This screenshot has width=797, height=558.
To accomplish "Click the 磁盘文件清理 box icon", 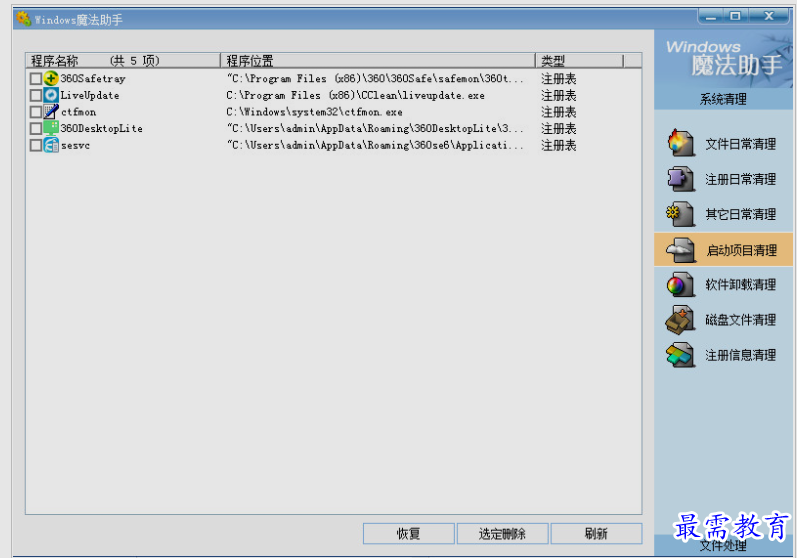I will pyautogui.click(x=681, y=320).
